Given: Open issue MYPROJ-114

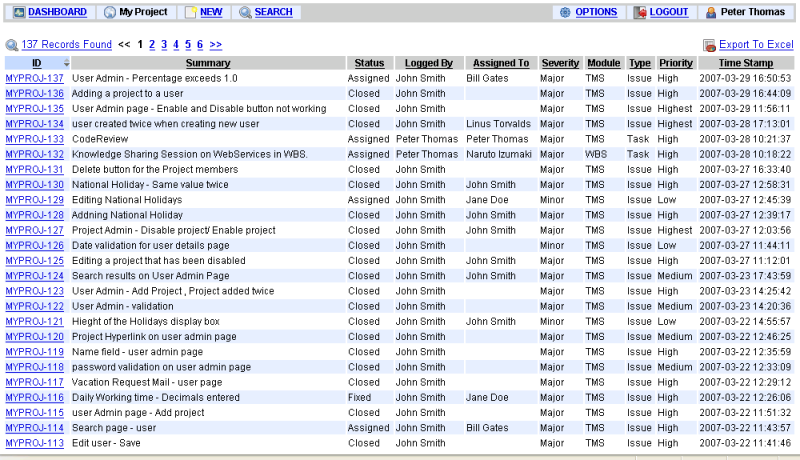Looking at the screenshot, I should [35, 428].
